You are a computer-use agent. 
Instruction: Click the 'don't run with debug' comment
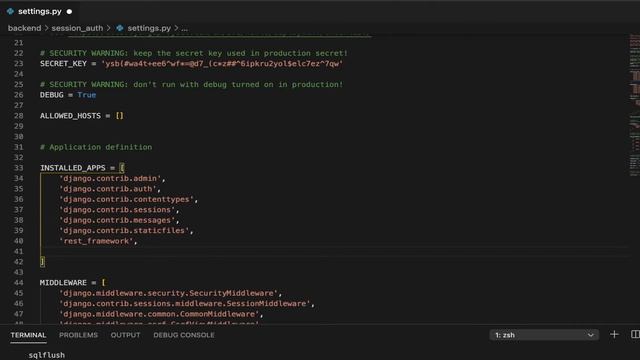(x=192, y=84)
